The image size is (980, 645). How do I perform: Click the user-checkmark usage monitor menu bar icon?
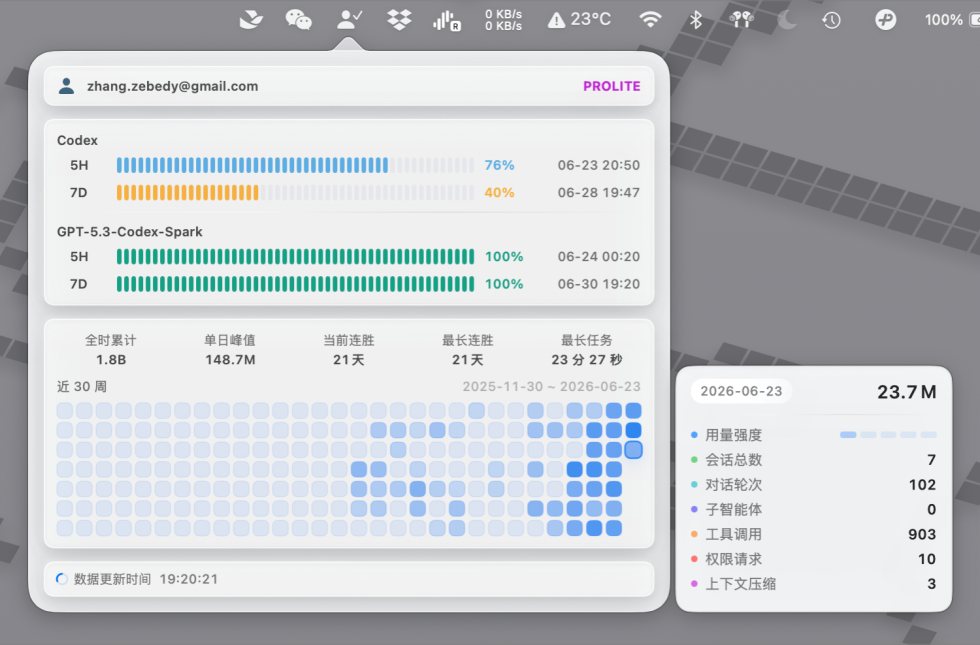point(349,19)
